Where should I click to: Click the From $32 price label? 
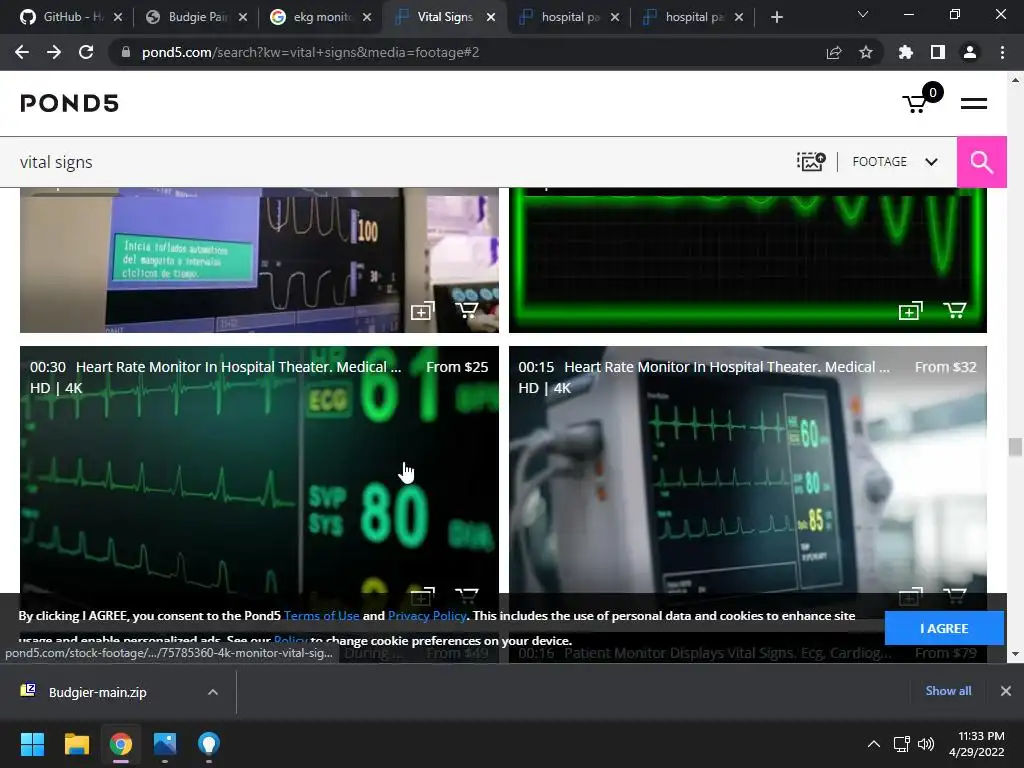tap(946, 367)
